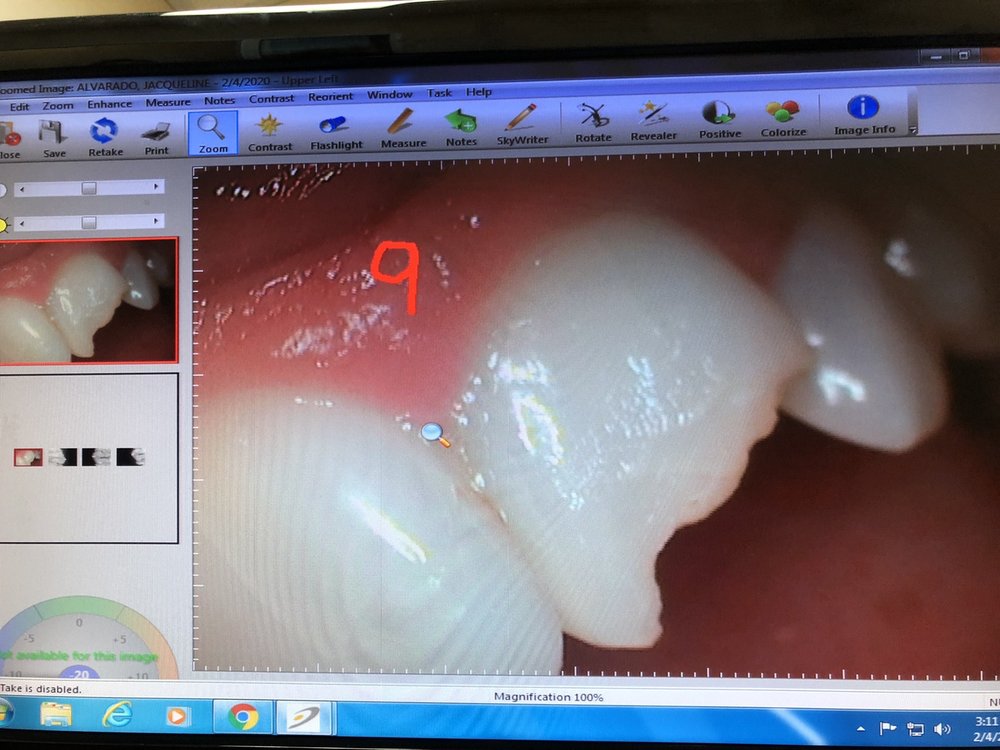Apply the Colorize tool
This screenshot has width=1000, height=750.
783,118
